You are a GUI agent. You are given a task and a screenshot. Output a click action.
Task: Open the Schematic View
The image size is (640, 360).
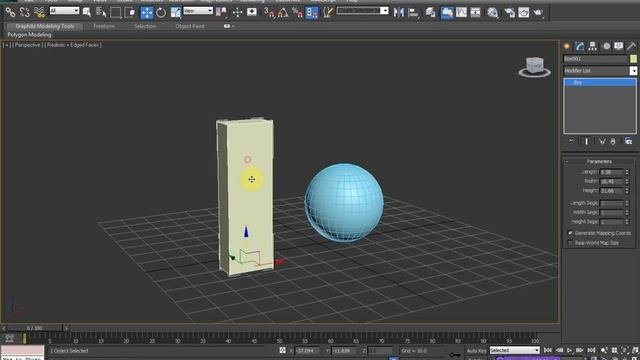click(476, 13)
